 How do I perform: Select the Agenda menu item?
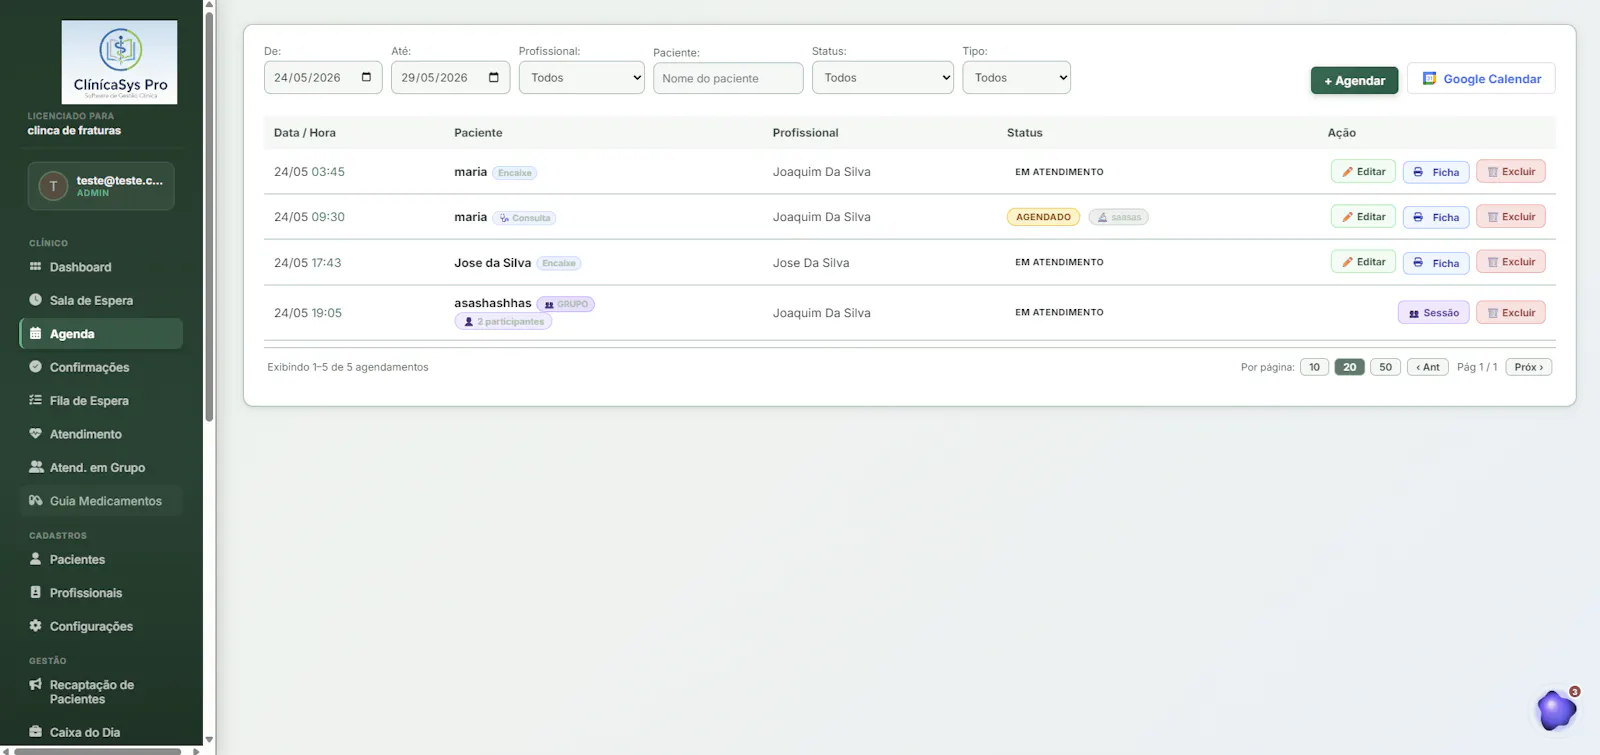[x=101, y=334]
